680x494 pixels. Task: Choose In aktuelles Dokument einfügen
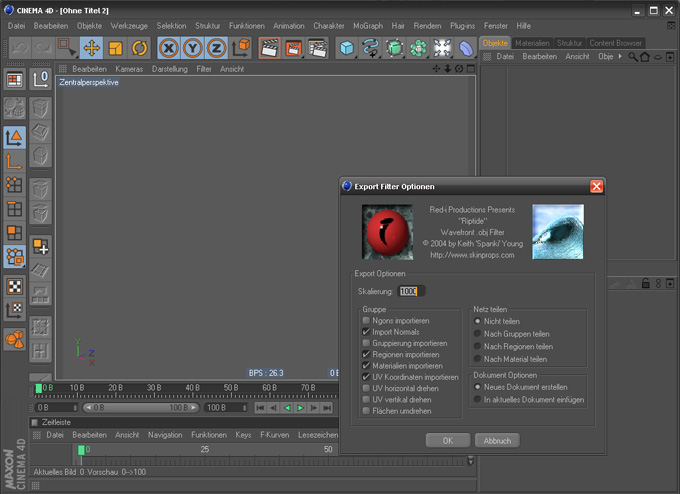coord(478,399)
